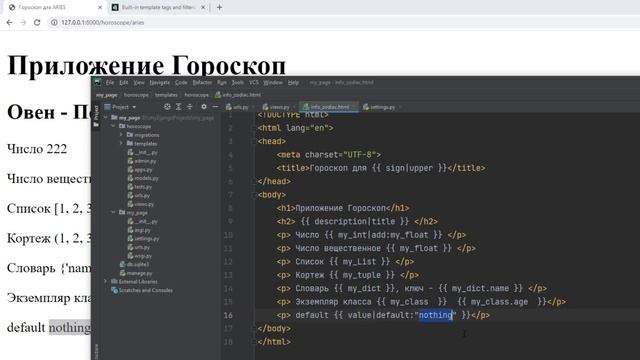
Task: Open site info icon beside address
Action: pyautogui.click(x=53, y=22)
